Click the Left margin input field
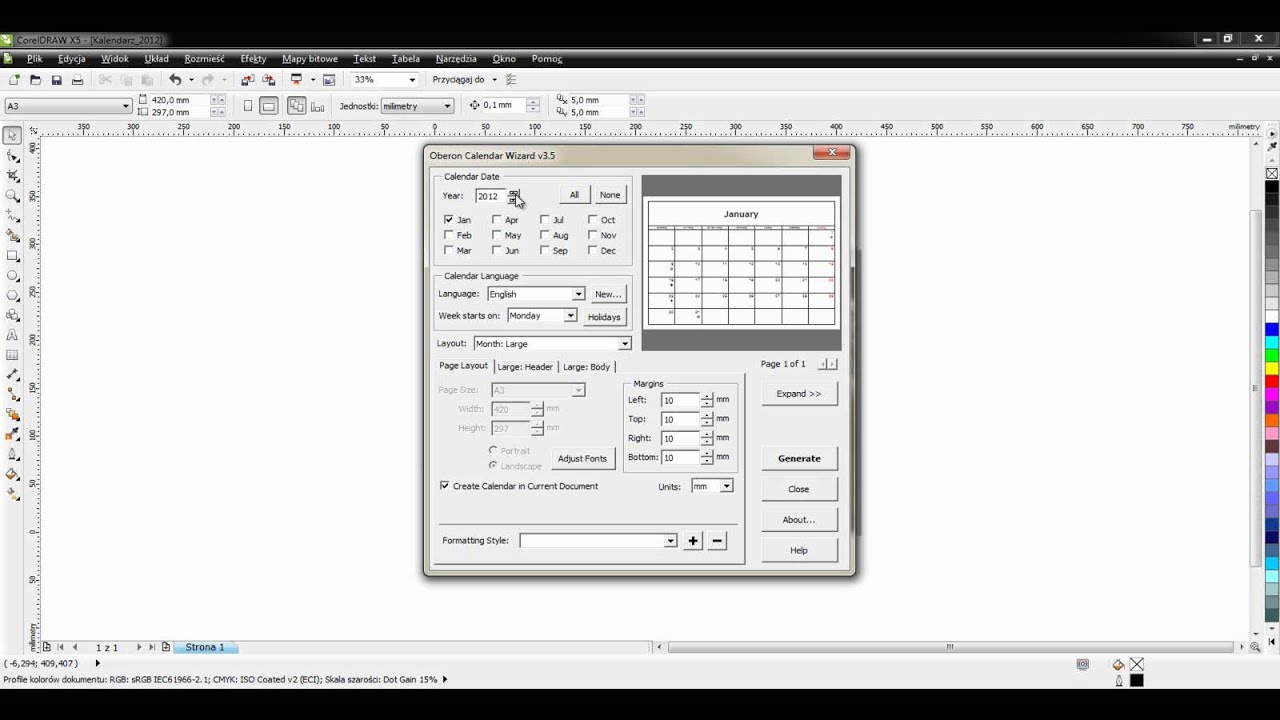 click(680, 400)
